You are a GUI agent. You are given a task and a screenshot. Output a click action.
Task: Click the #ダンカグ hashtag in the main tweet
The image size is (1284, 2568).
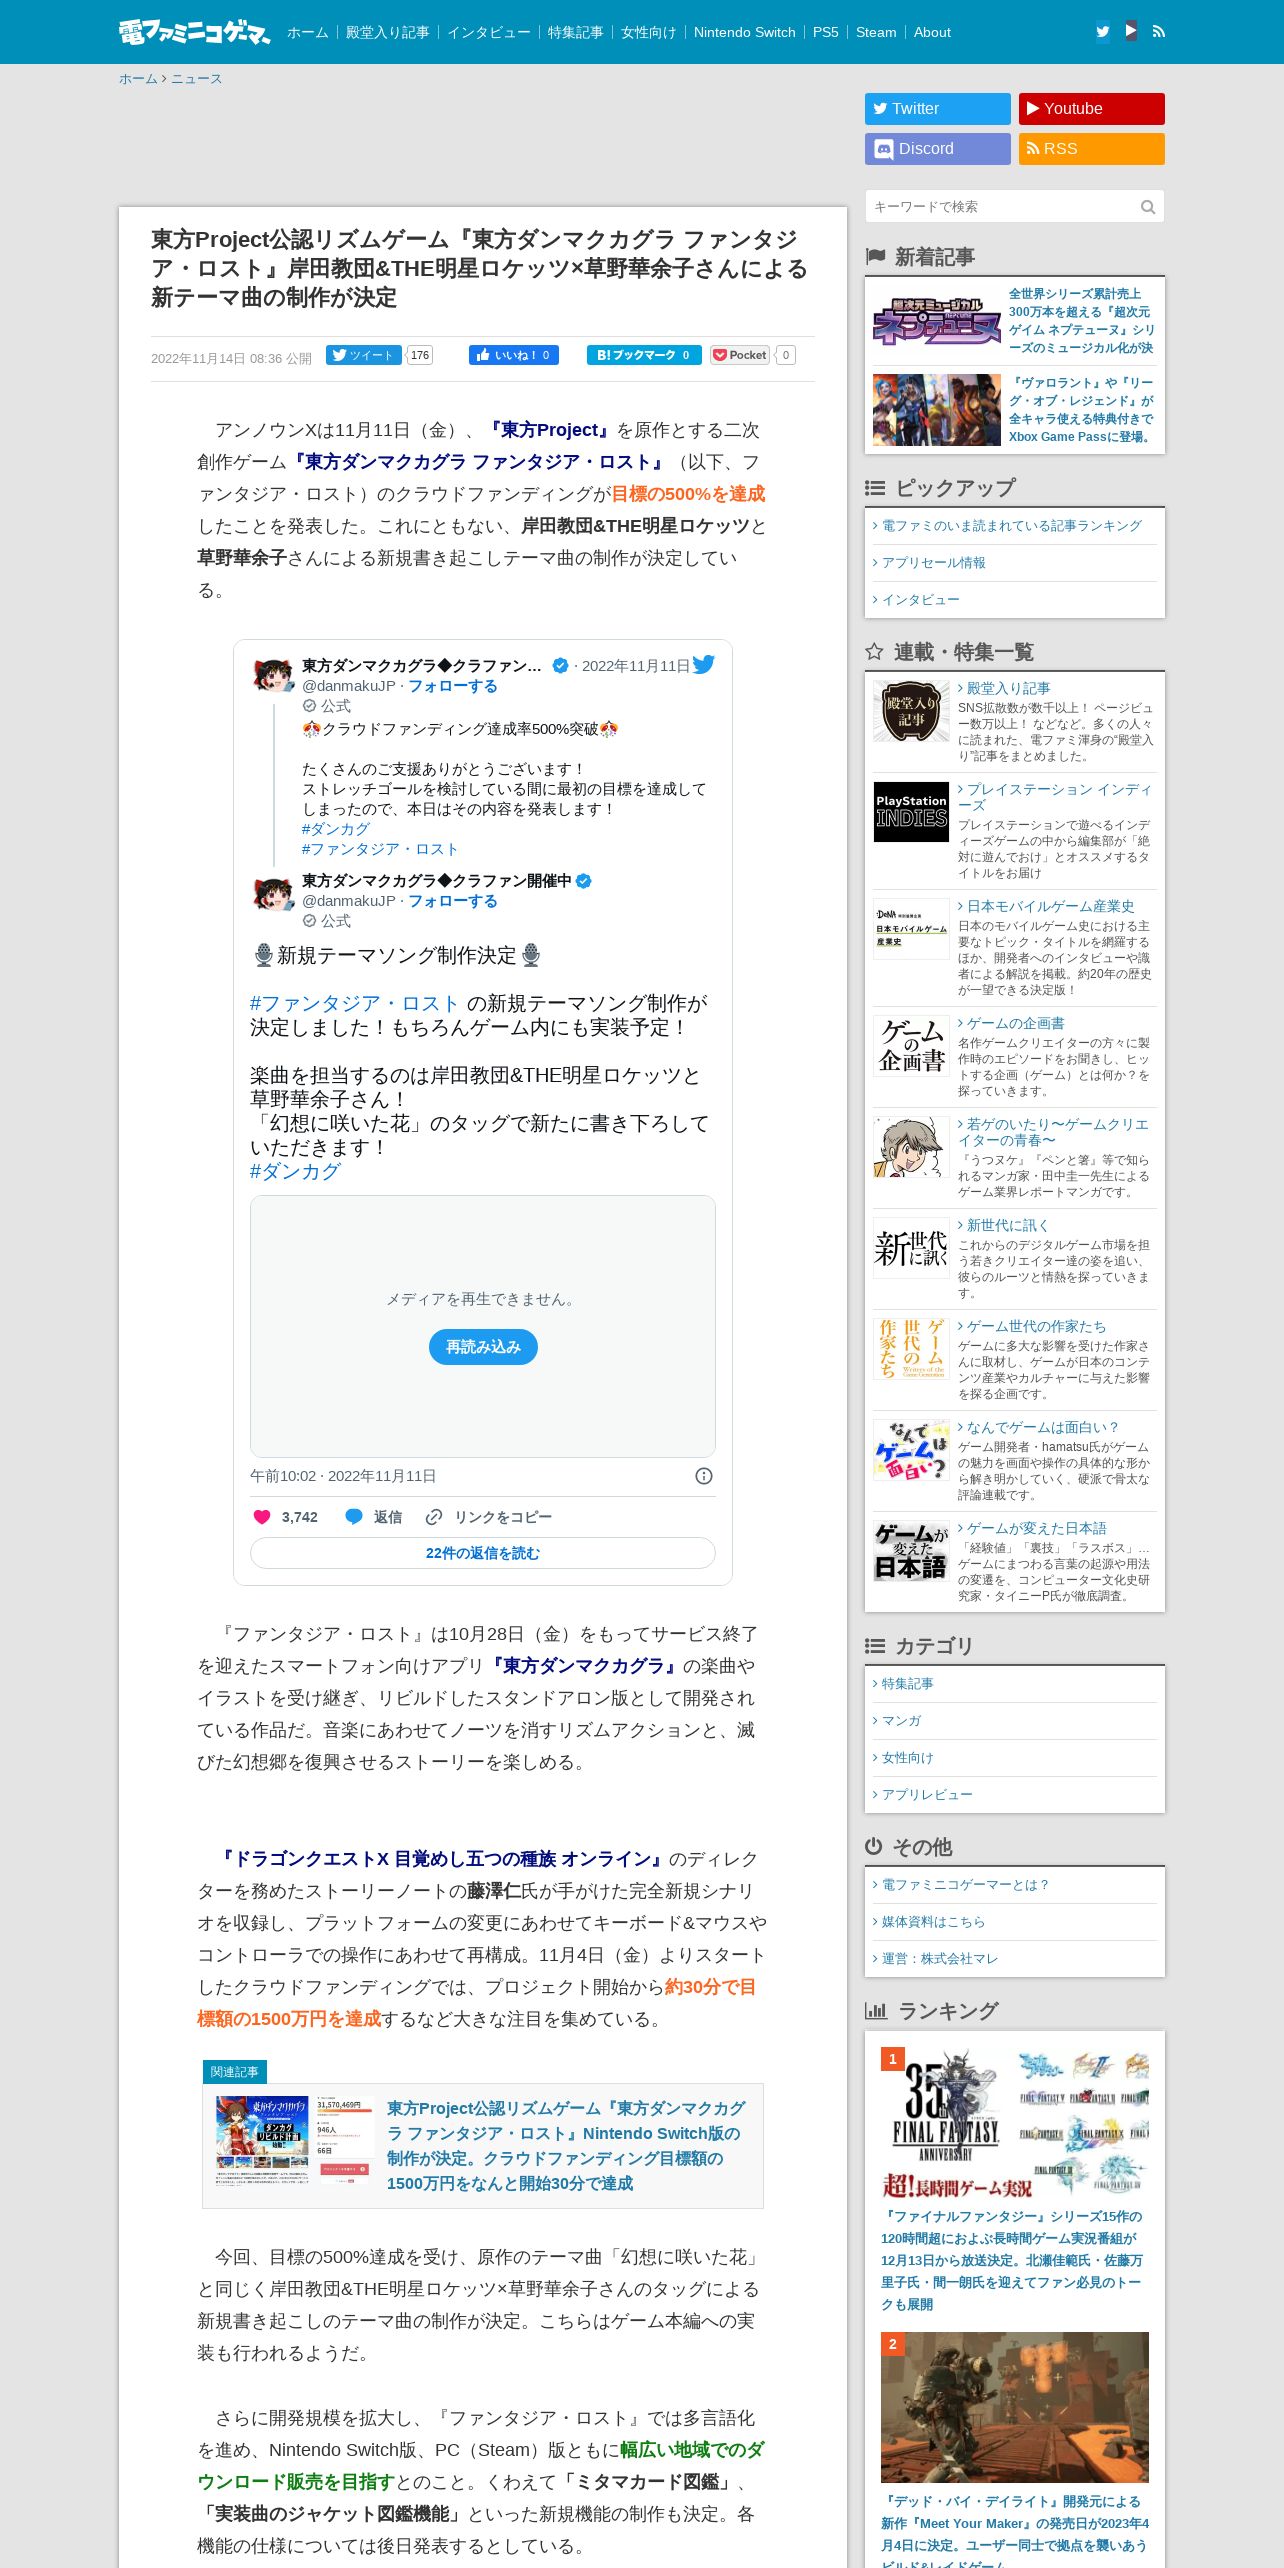(295, 1172)
